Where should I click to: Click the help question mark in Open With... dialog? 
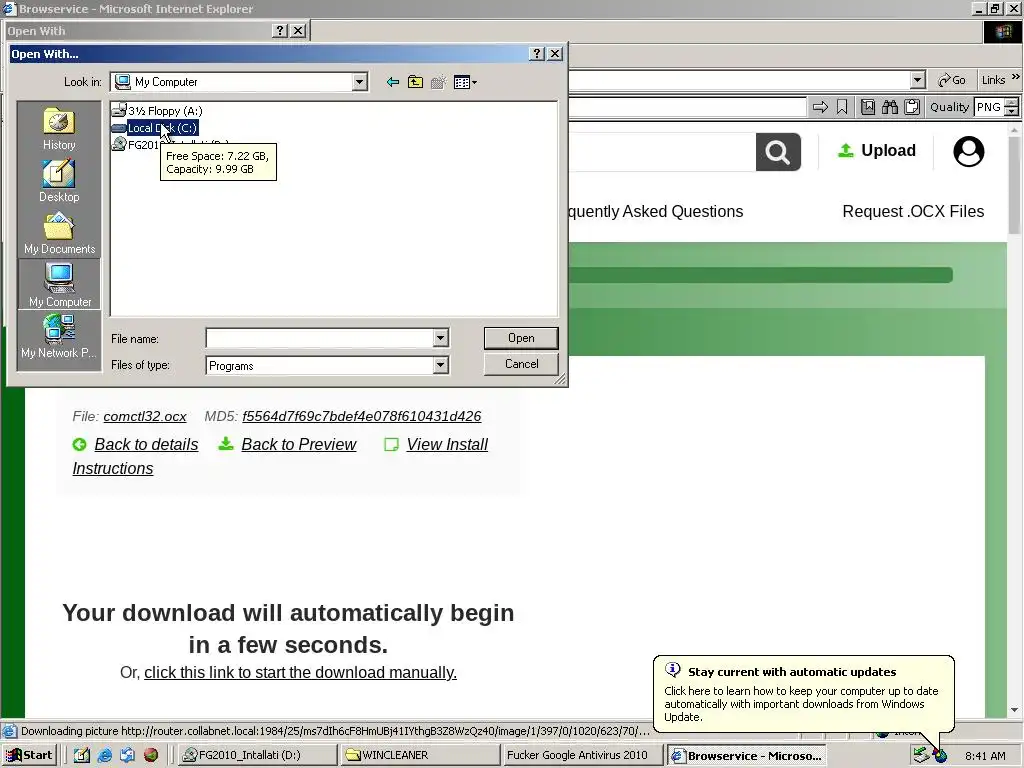(x=536, y=54)
